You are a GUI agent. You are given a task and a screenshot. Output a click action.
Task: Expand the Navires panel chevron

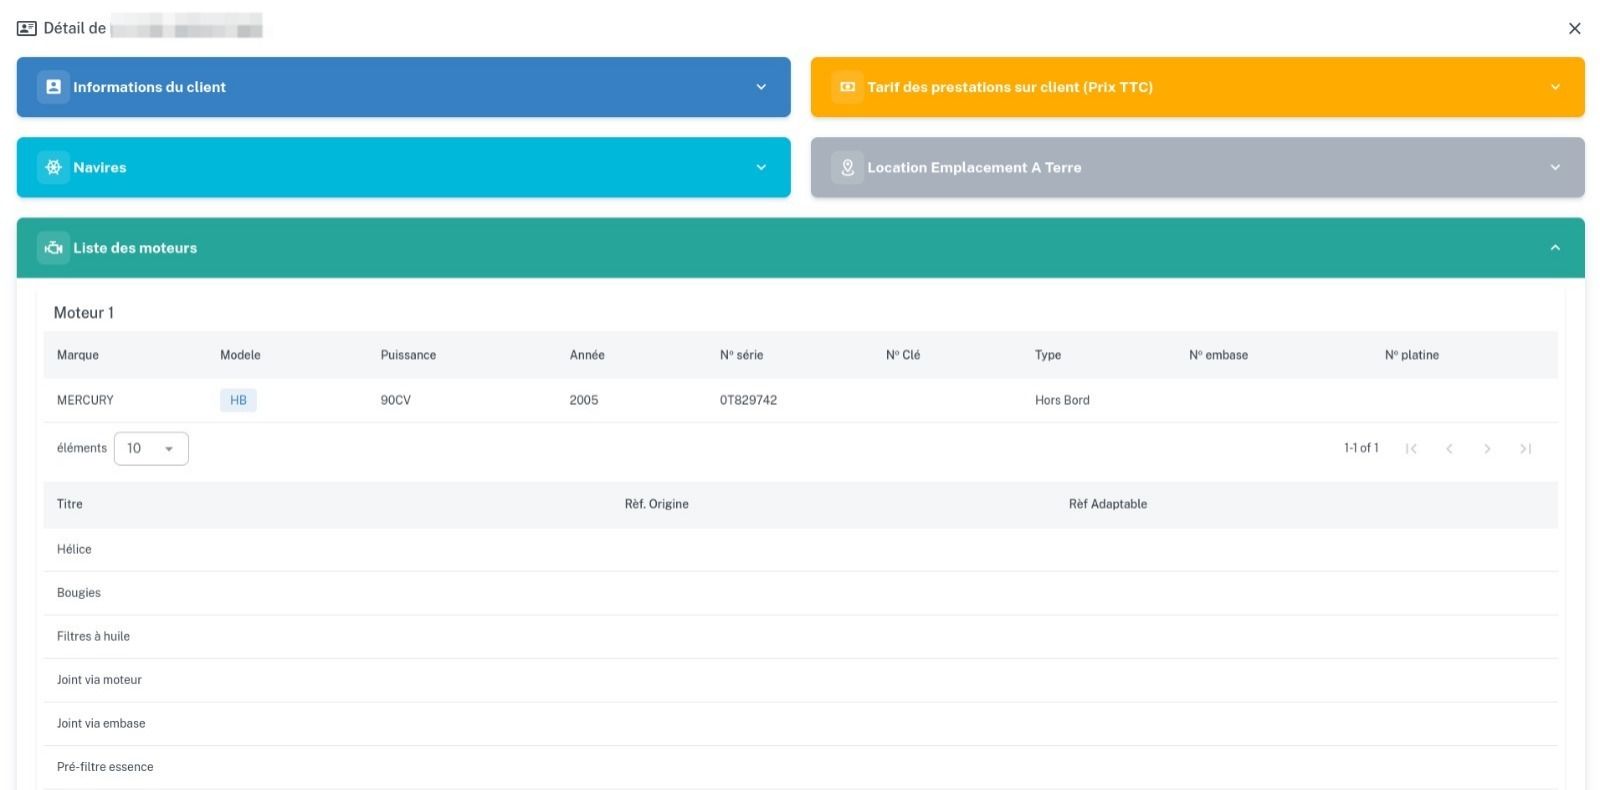pyautogui.click(x=761, y=167)
